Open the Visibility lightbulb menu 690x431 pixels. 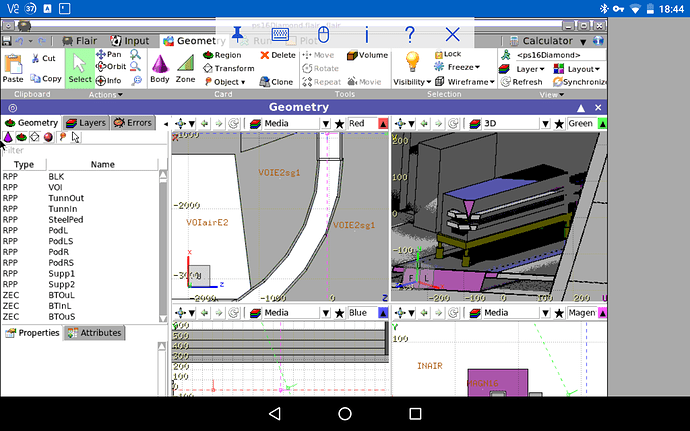(412, 68)
